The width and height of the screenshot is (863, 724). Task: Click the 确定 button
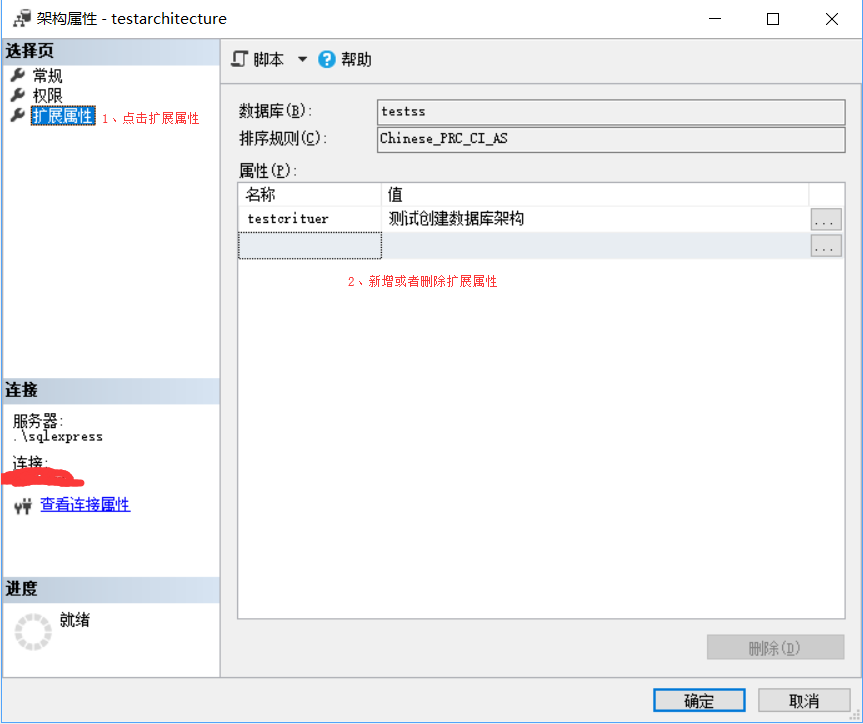tap(699, 701)
